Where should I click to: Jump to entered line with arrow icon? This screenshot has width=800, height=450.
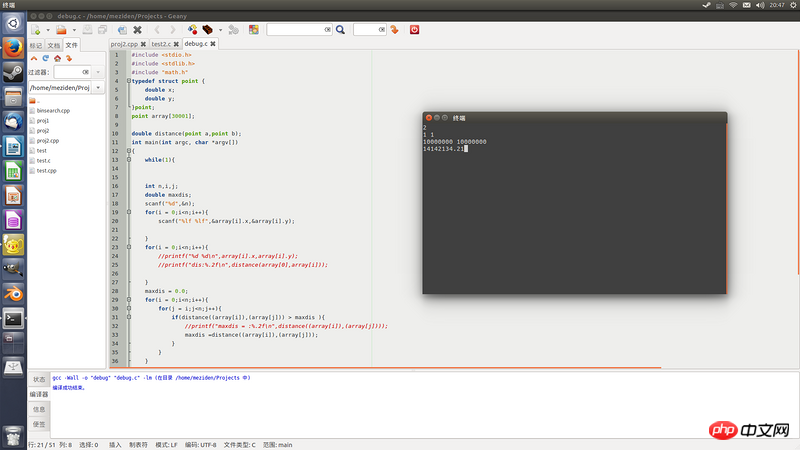394,30
